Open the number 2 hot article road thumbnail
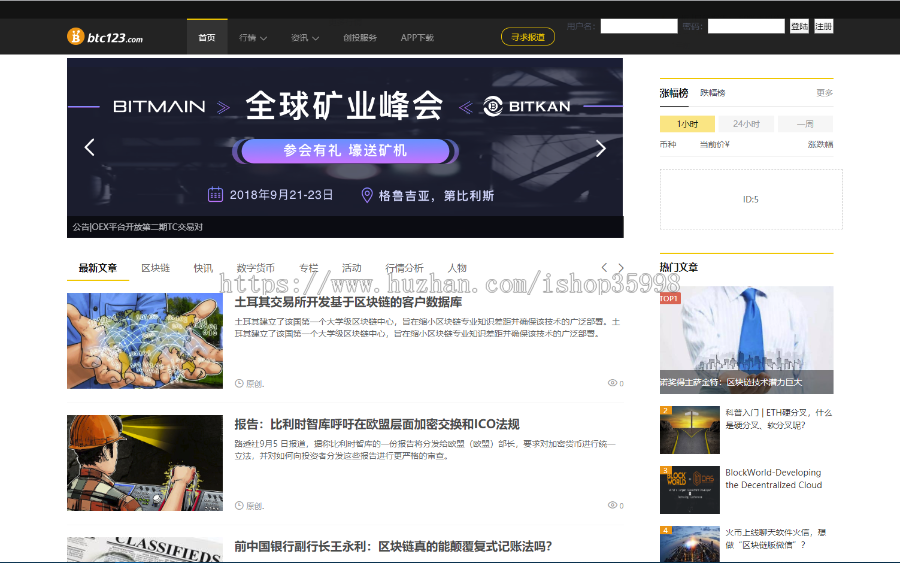900x563 pixels. point(689,430)
